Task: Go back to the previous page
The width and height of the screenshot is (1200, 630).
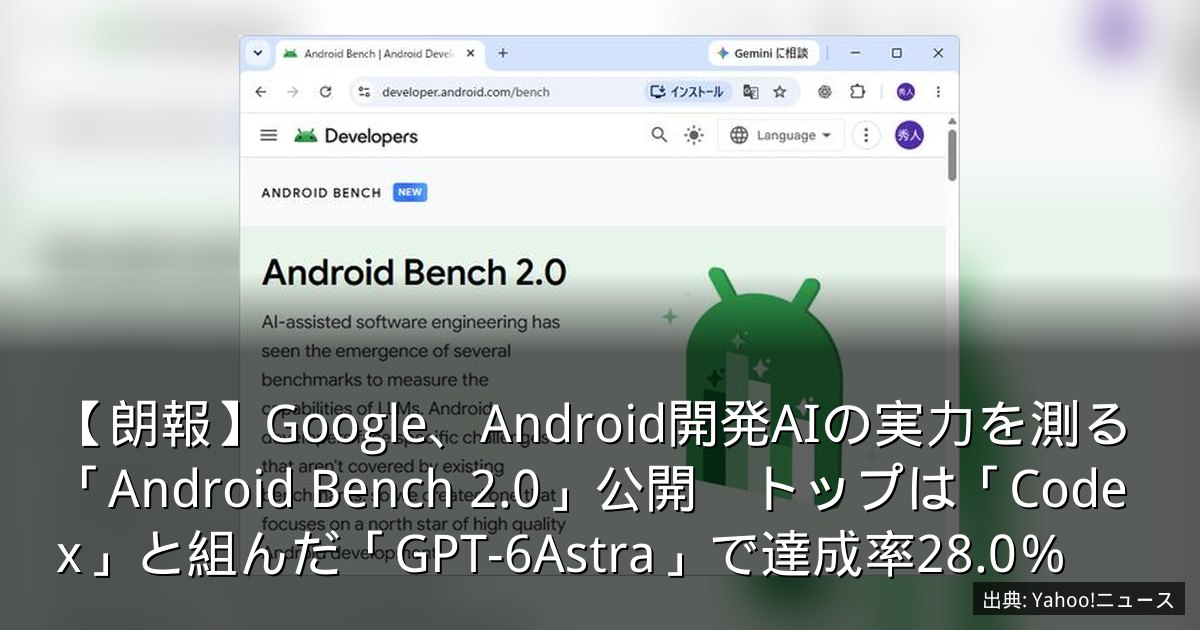Action: tap(261, 92)
